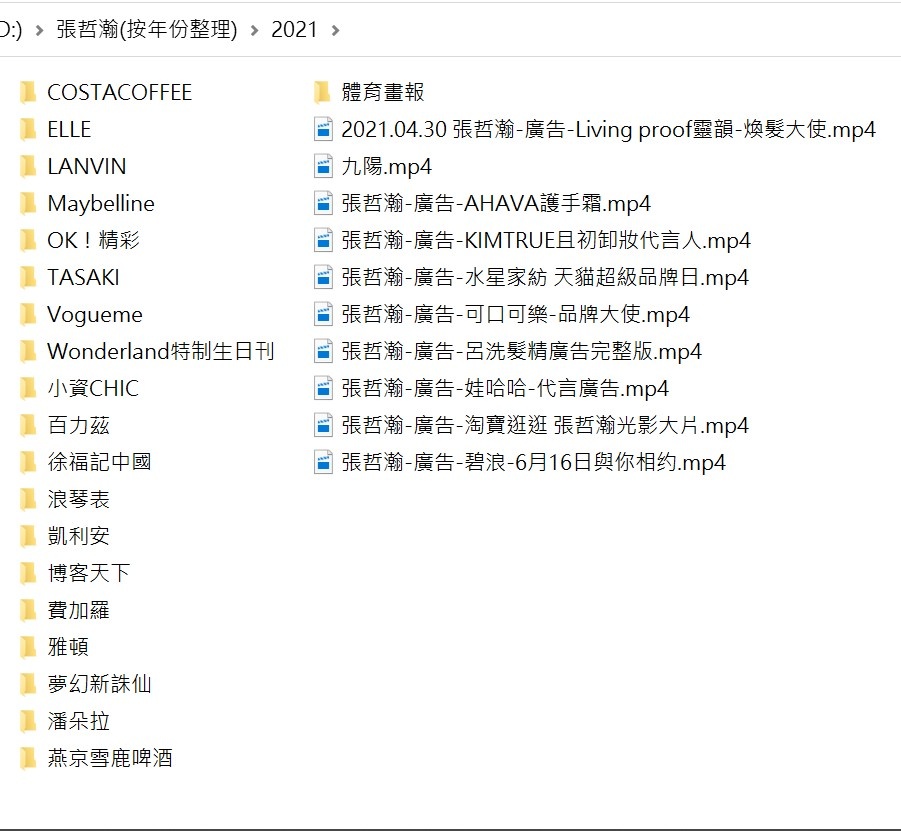Select the 潘朵拉 folder icon

pos(28,721)
